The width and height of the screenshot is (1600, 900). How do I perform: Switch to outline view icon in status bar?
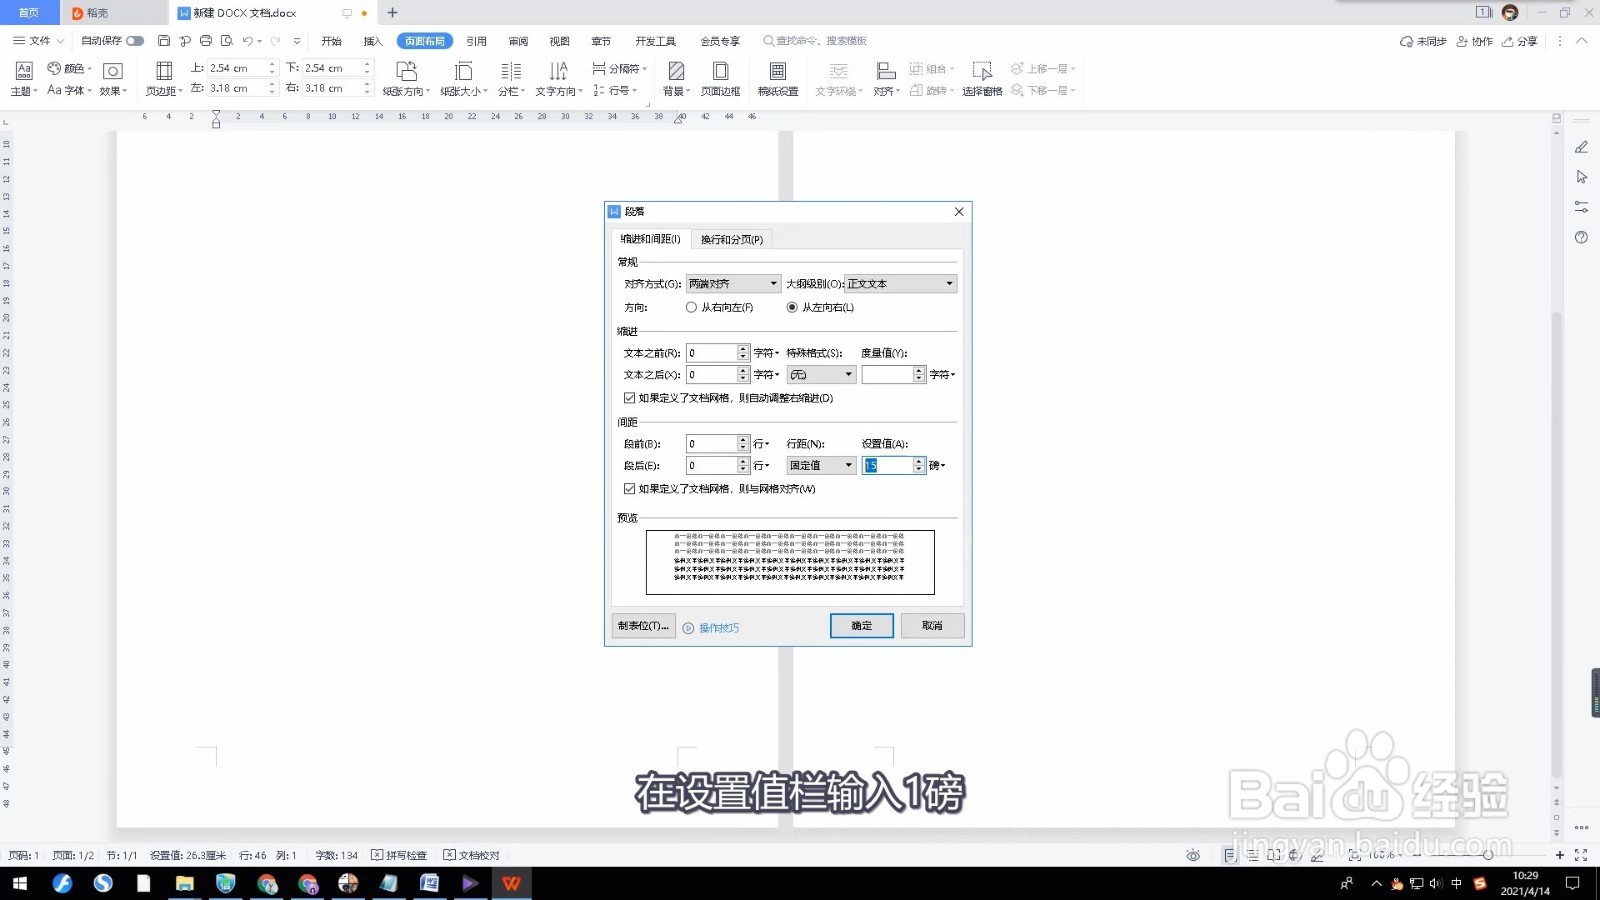[x=1252, y=855]
